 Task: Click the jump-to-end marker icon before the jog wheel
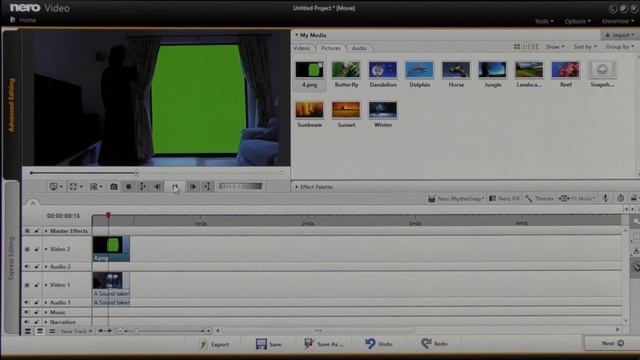click(208, 187)
